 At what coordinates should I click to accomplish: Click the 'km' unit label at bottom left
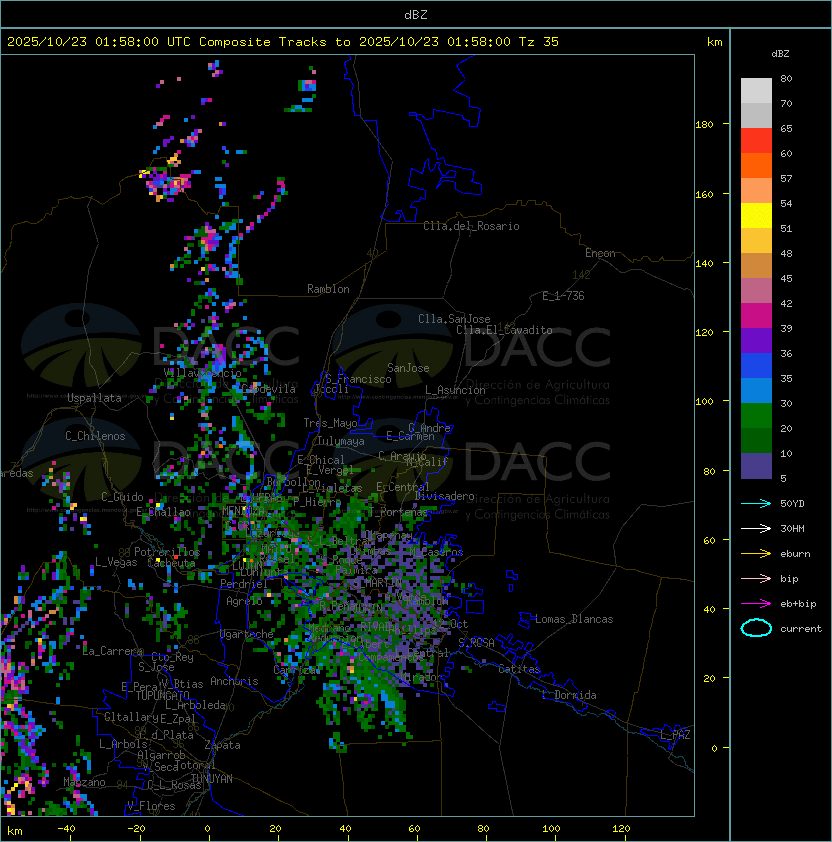(15, 831)
